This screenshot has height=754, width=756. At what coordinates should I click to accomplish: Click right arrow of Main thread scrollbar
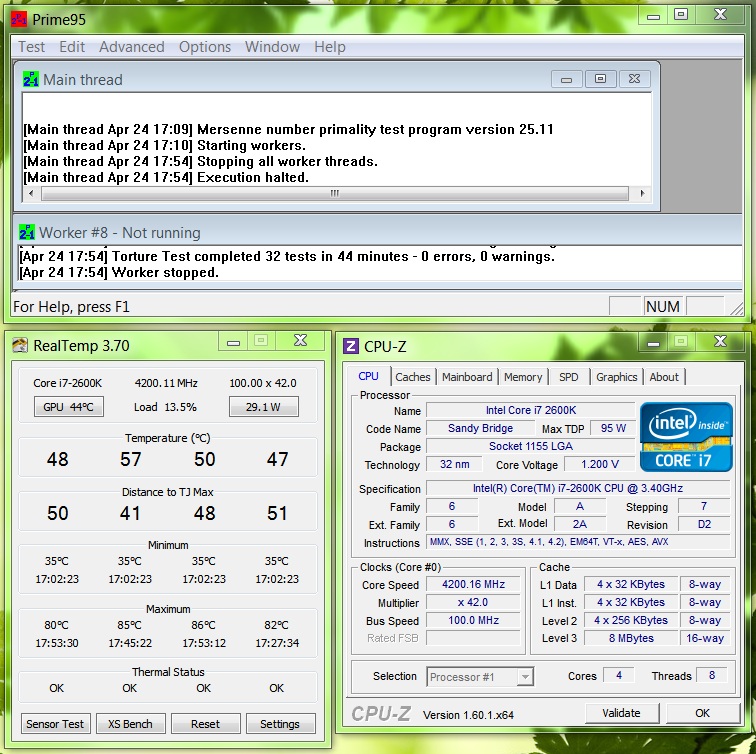(643, 193)
